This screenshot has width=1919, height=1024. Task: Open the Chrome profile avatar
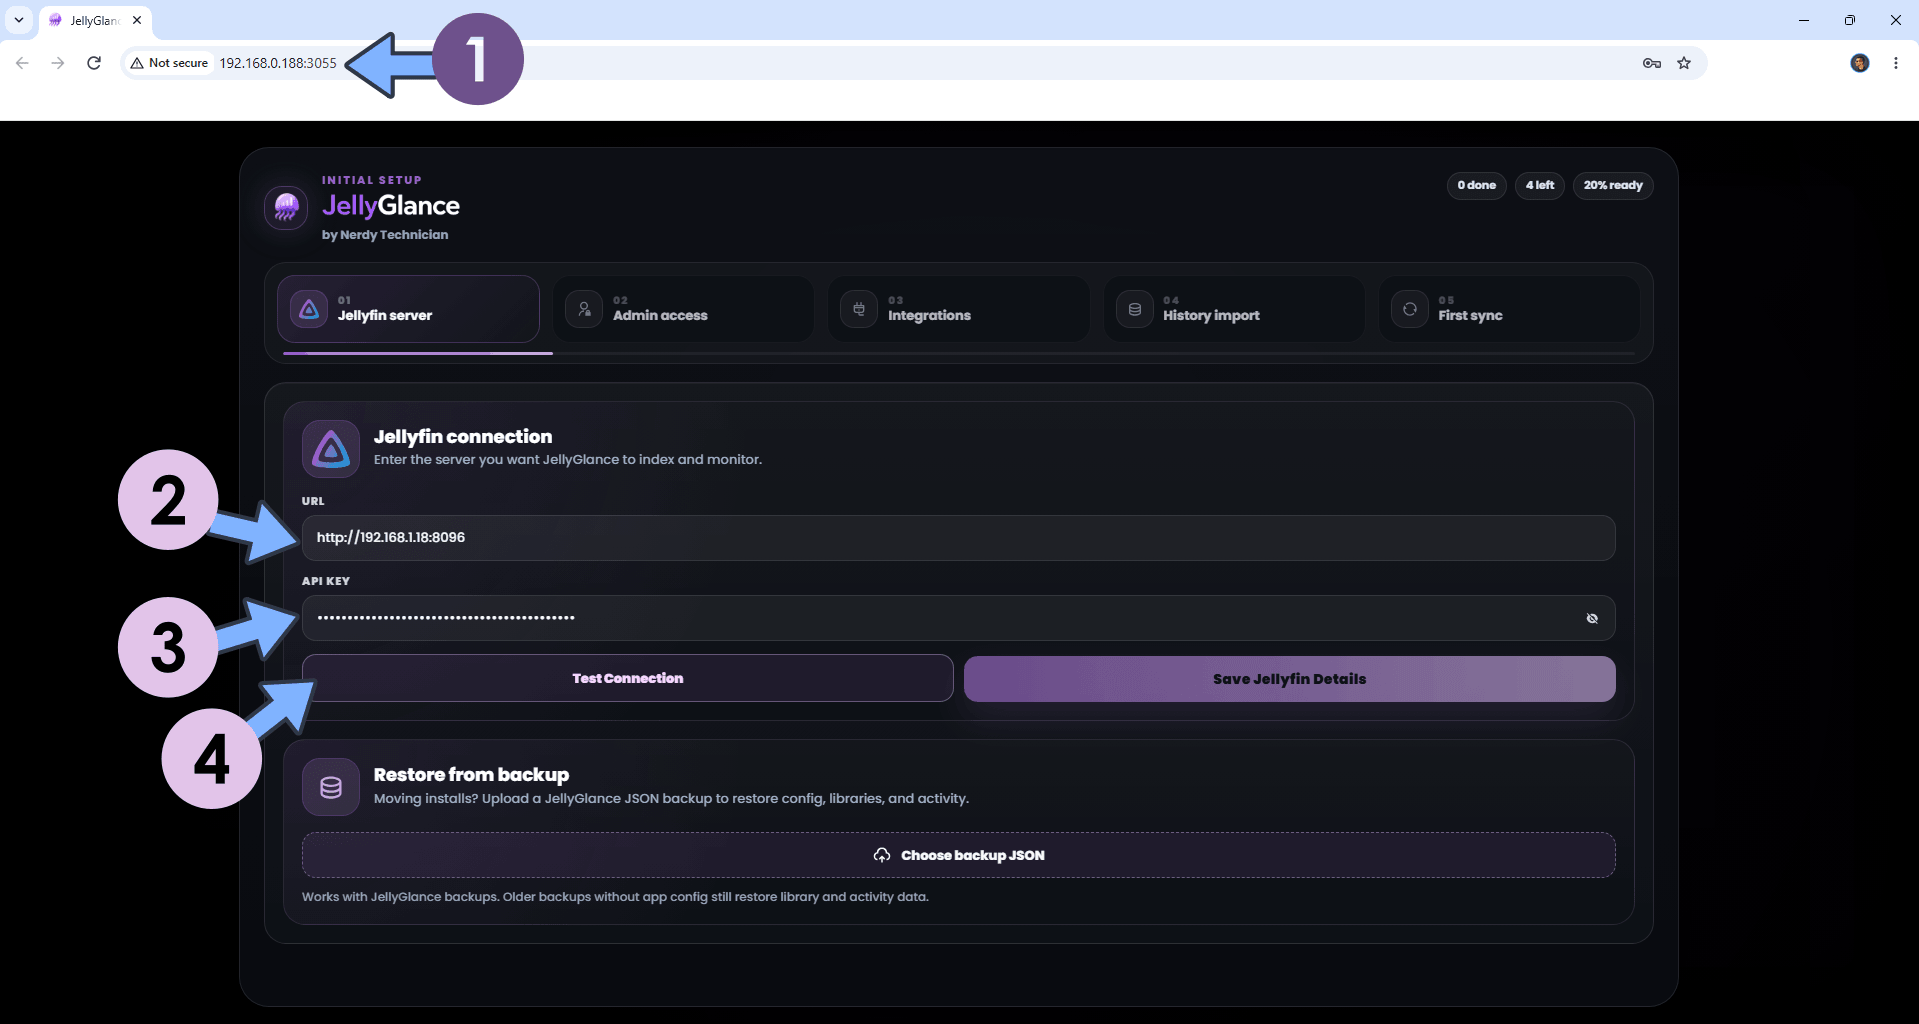pos(1860,63)
